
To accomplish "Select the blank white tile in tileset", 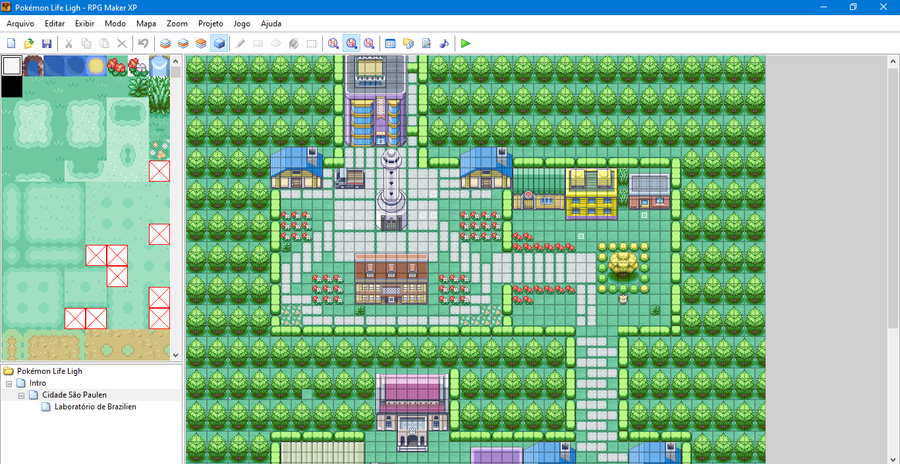I will 11,66.
